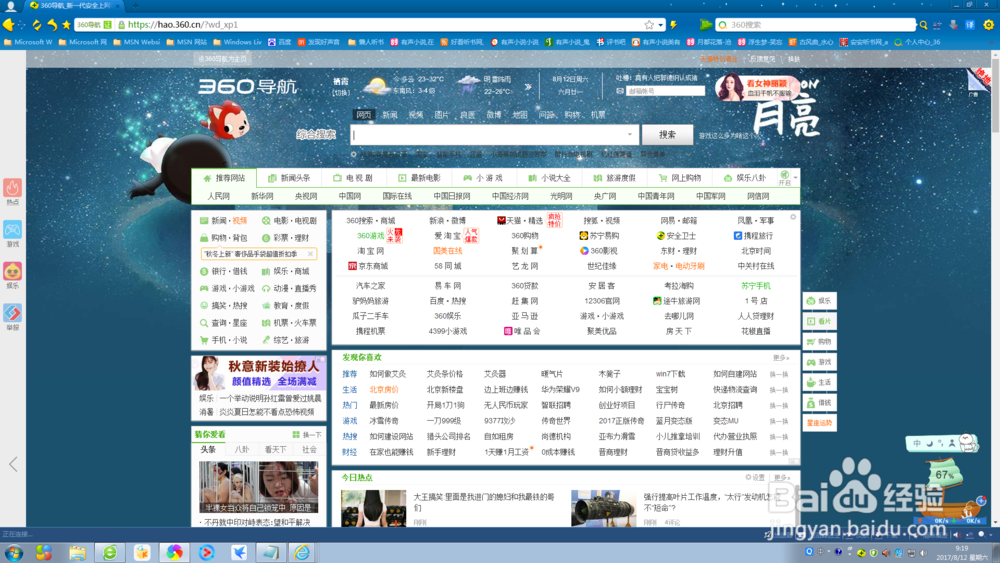Click the mailbox account input field
The height and width of the screenshot is (563, 1000).
tap(665, 91)
